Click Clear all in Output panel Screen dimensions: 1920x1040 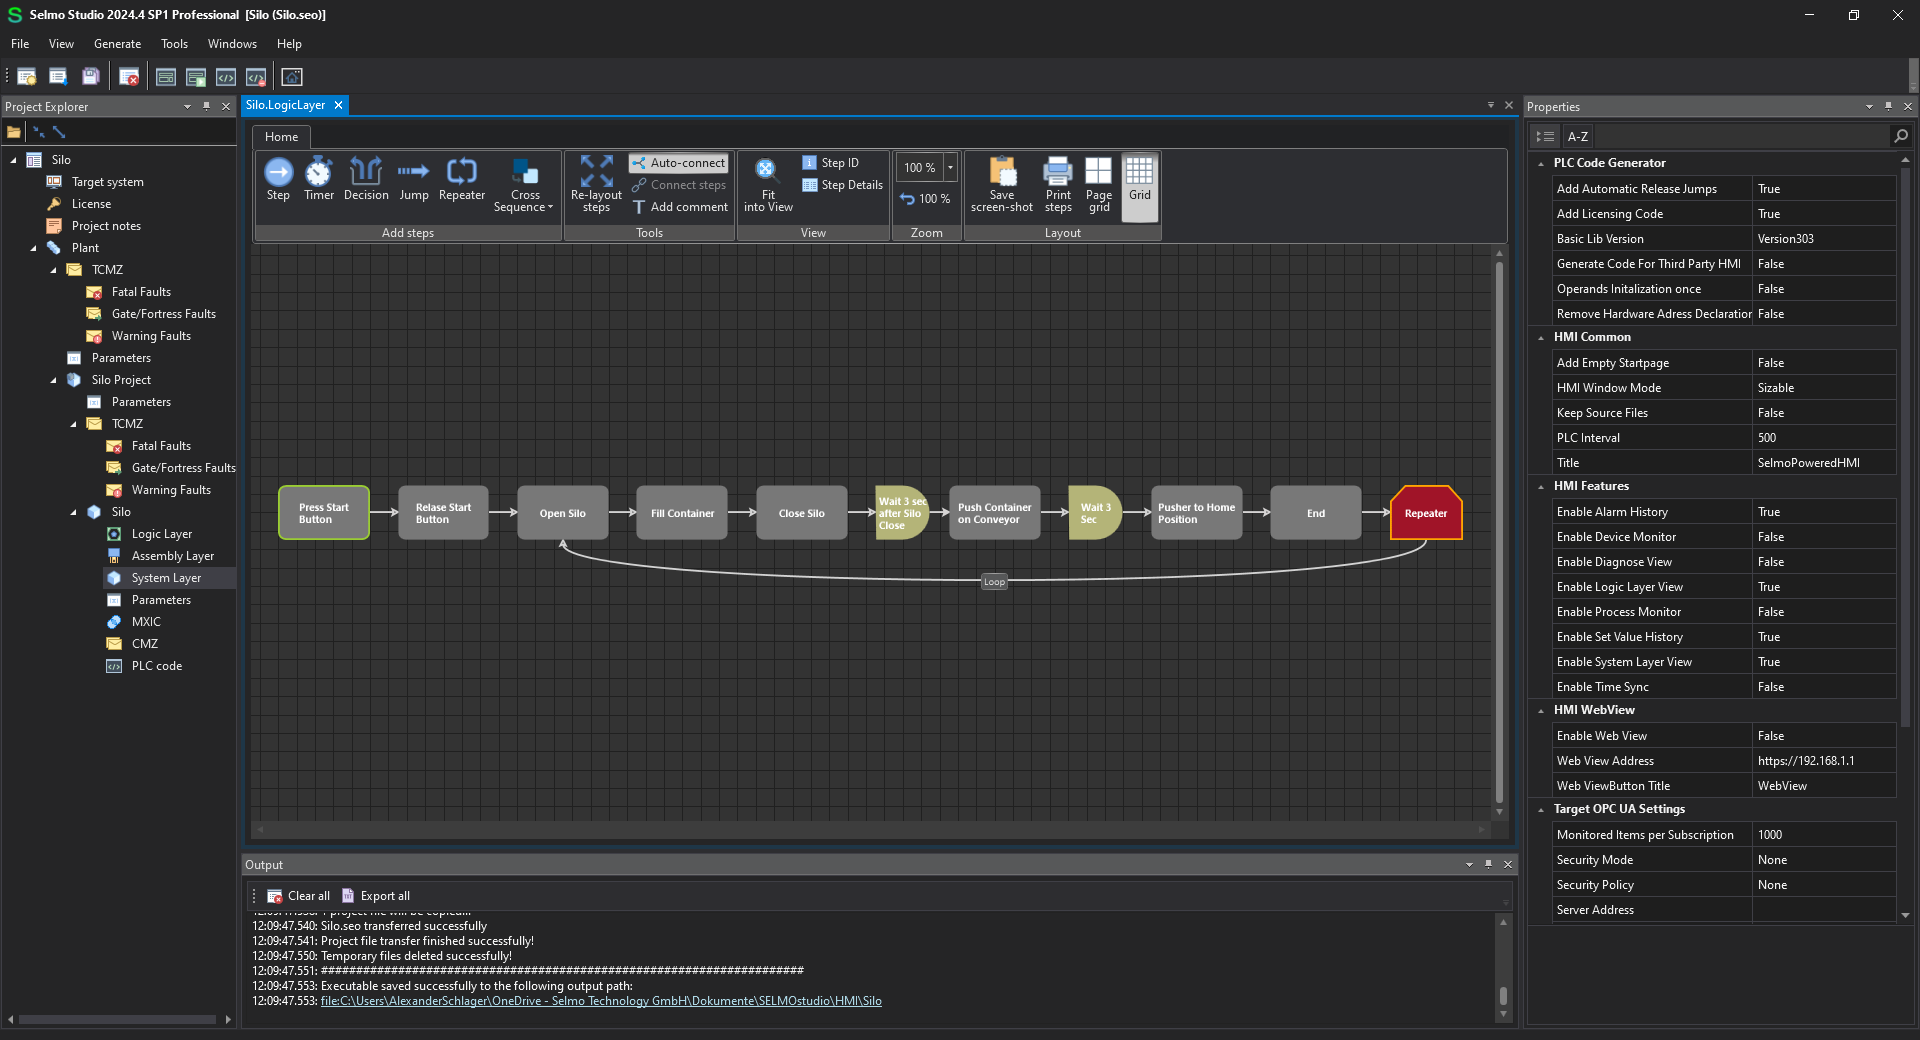coord(299,896)
